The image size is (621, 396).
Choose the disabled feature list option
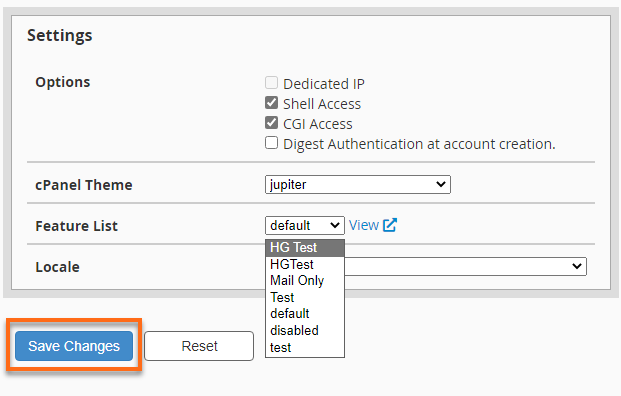click(305, 330)
